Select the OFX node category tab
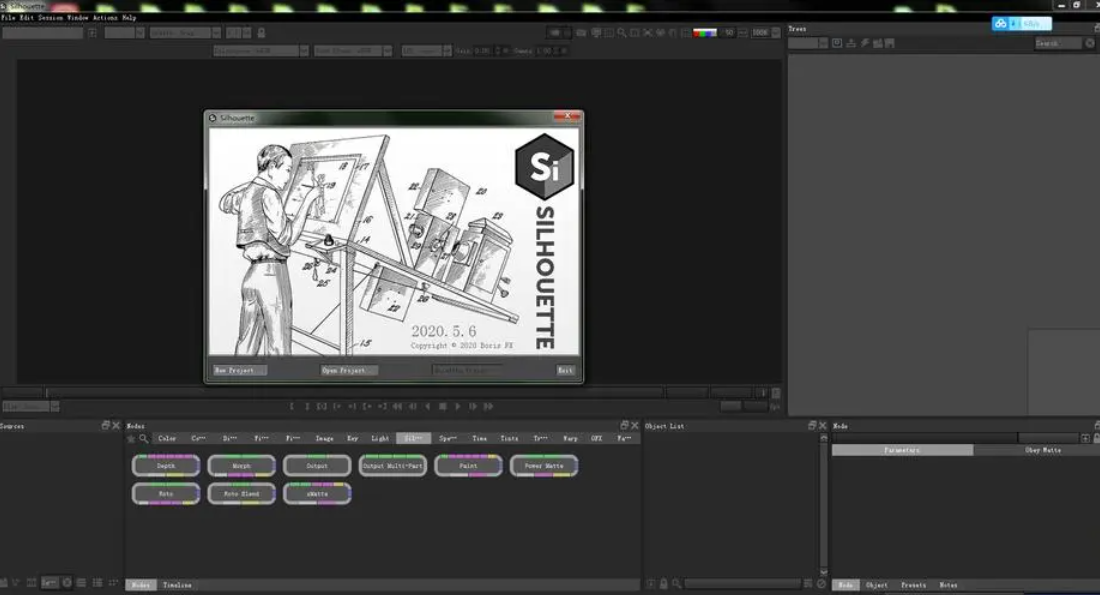The width and height of the screenshot is (1100, 595). 596,439
